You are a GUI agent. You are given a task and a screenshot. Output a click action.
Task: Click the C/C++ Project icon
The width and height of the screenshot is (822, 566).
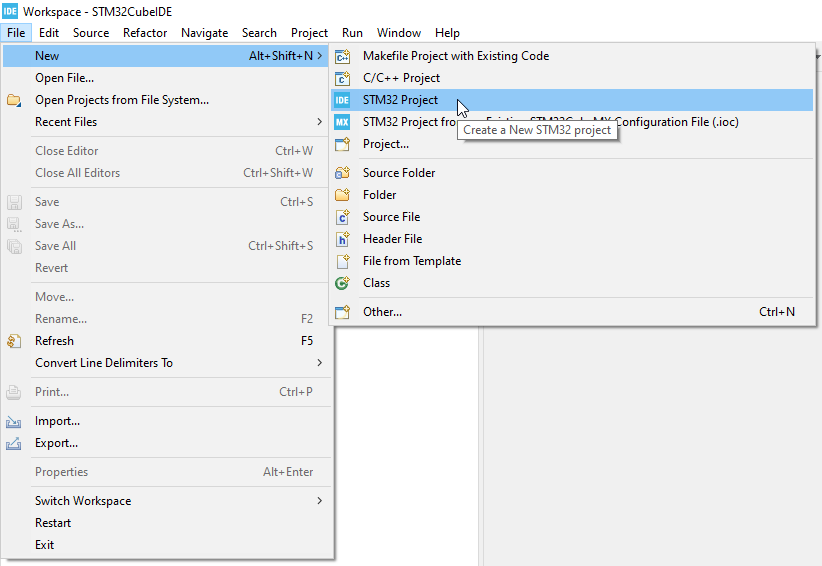pos(342,78)
